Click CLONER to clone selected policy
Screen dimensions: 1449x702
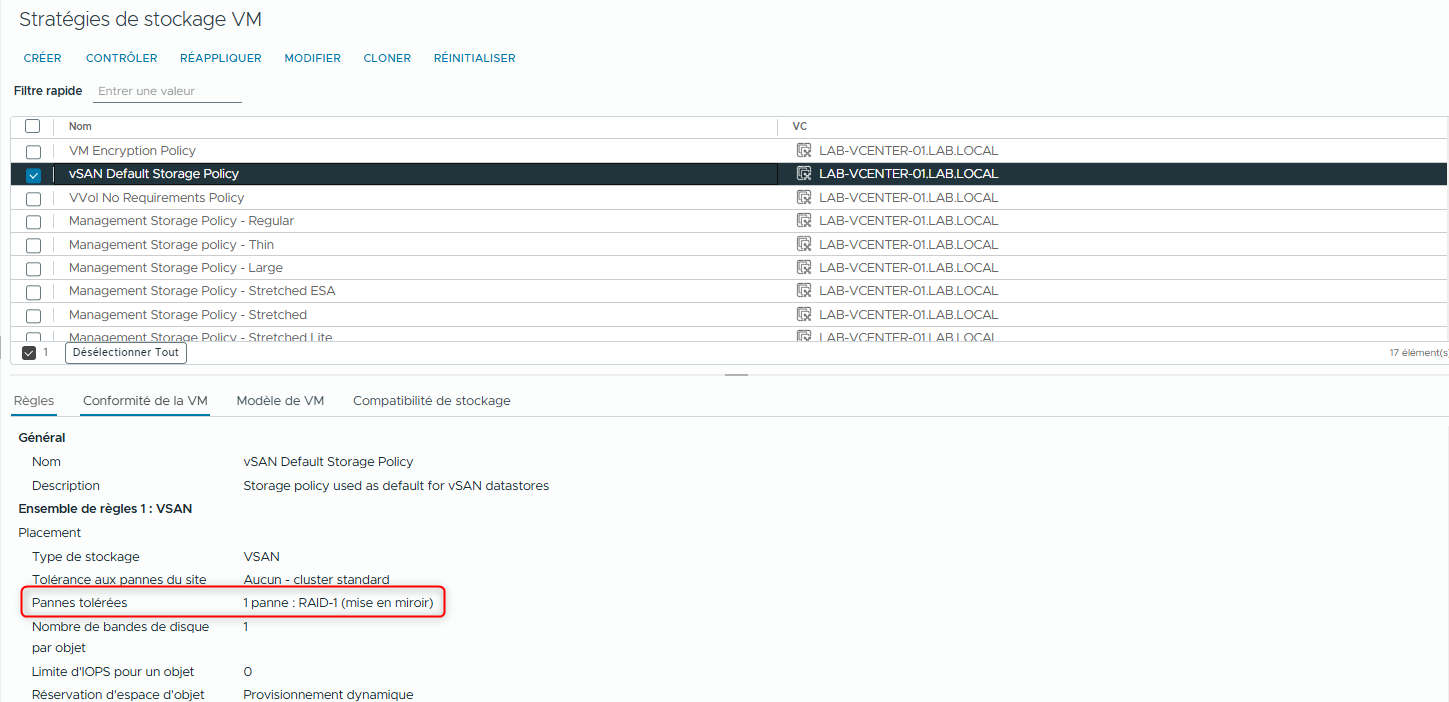click(x=387, y=58)
